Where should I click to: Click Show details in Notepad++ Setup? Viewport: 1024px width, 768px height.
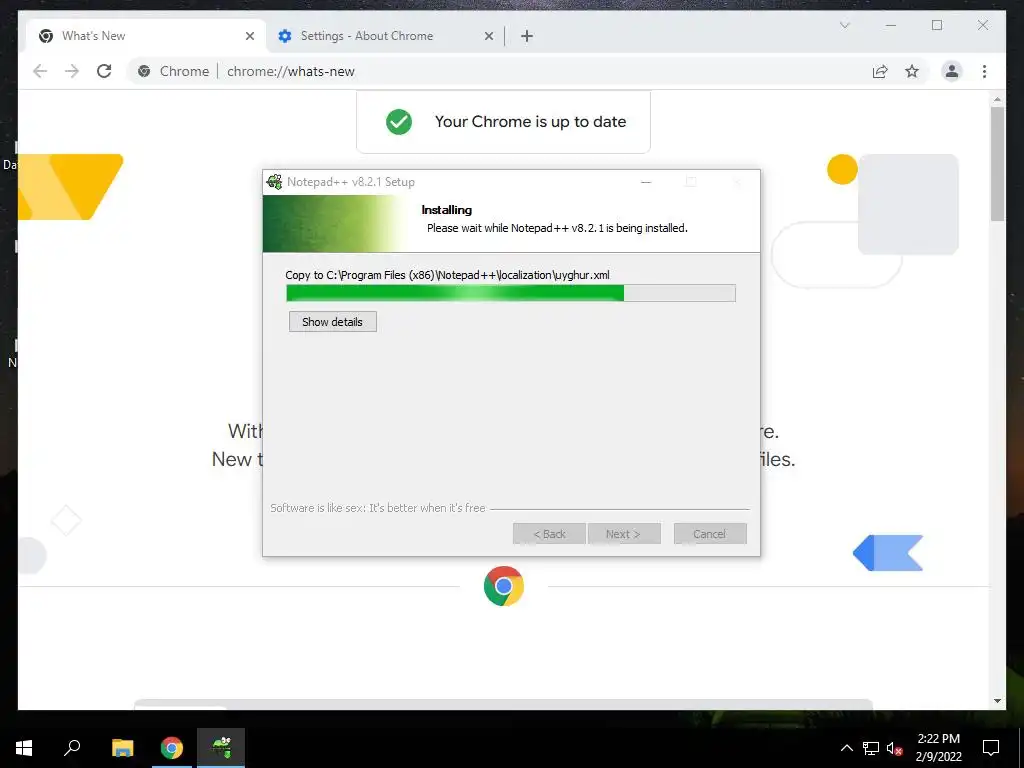click(332, 321)
